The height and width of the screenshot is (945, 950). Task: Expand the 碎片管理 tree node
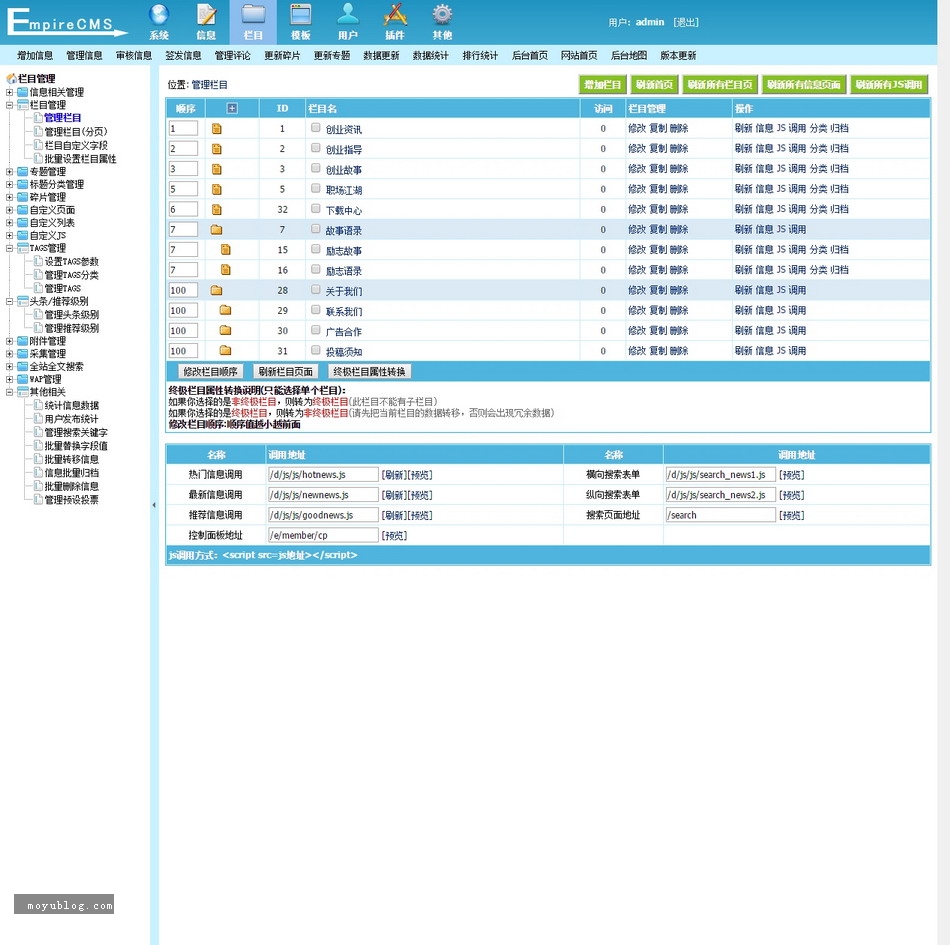tap(9, 197)
